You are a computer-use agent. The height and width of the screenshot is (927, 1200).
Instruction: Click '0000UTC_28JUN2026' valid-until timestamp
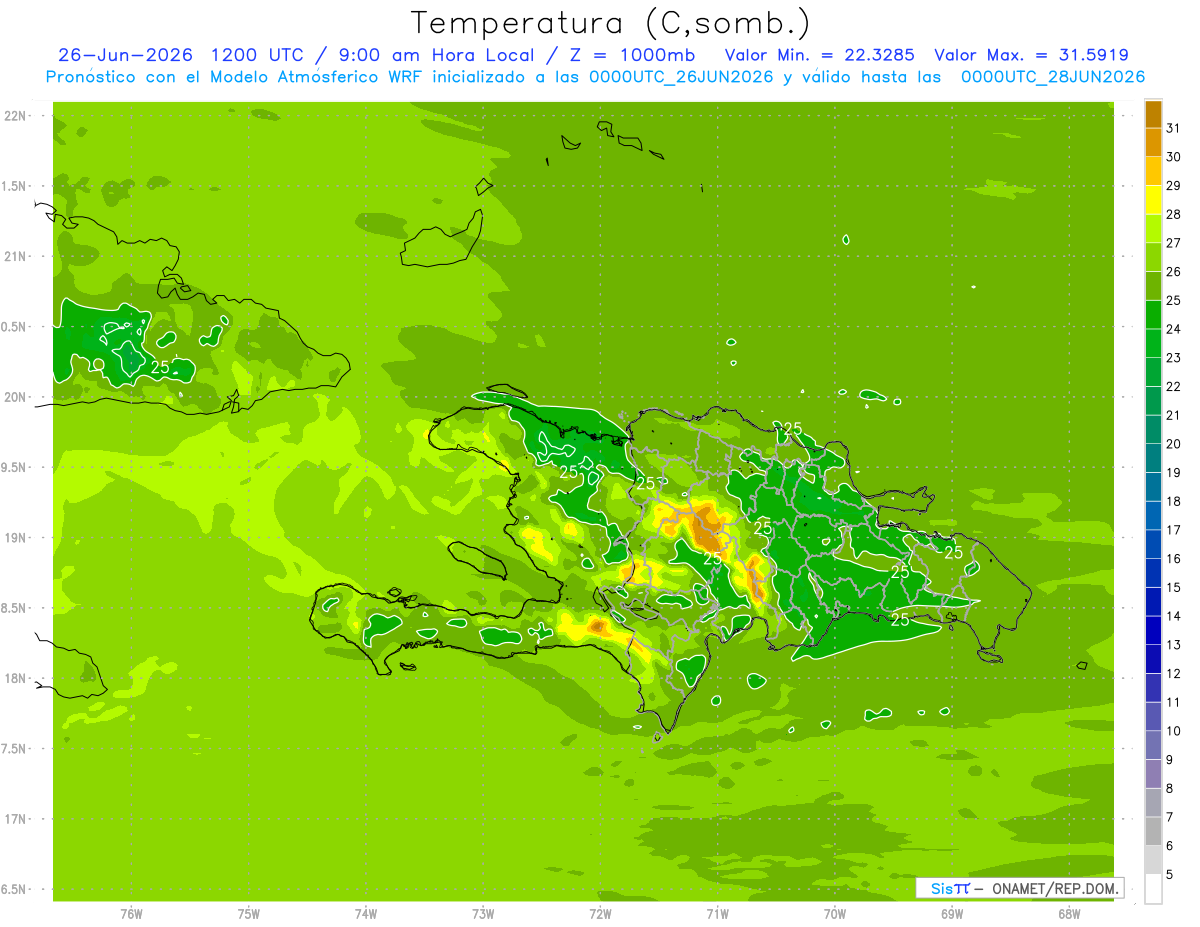tap(1053, 77)
